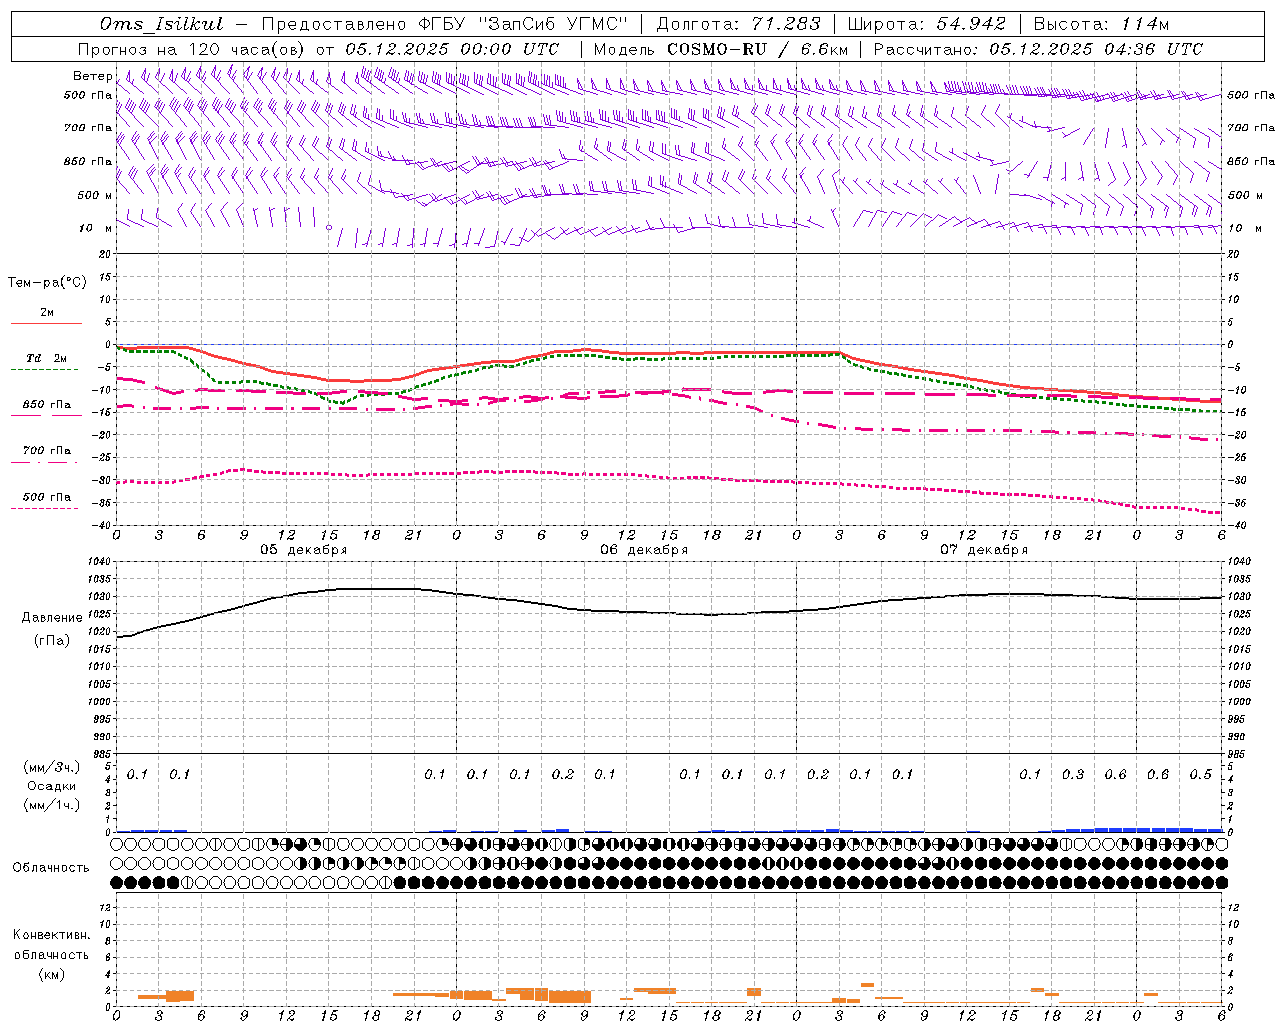Viewport: 1280px width, 1024px height.
Task: Click the Облачность cloud cover label
Action: coord(51,868)
